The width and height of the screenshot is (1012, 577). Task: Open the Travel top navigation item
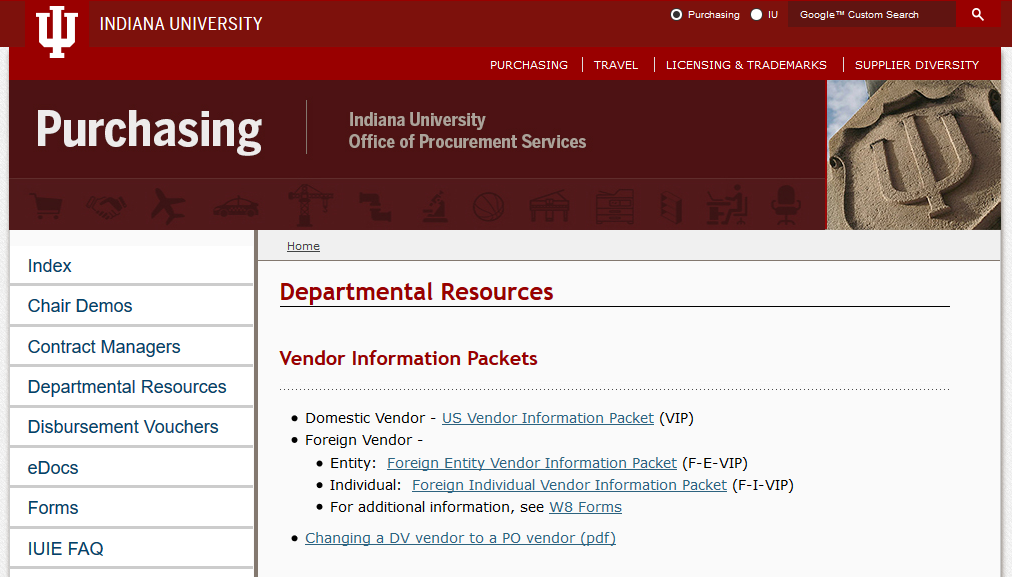[x=616, y=65]
